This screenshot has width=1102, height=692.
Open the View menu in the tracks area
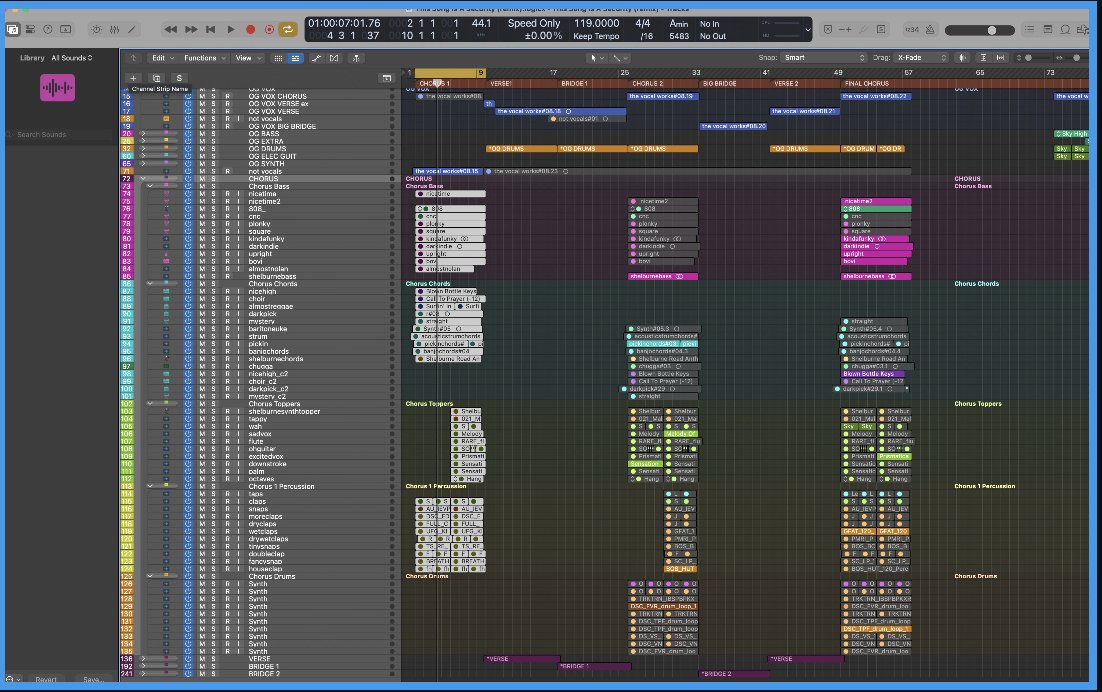pos(248,58)
